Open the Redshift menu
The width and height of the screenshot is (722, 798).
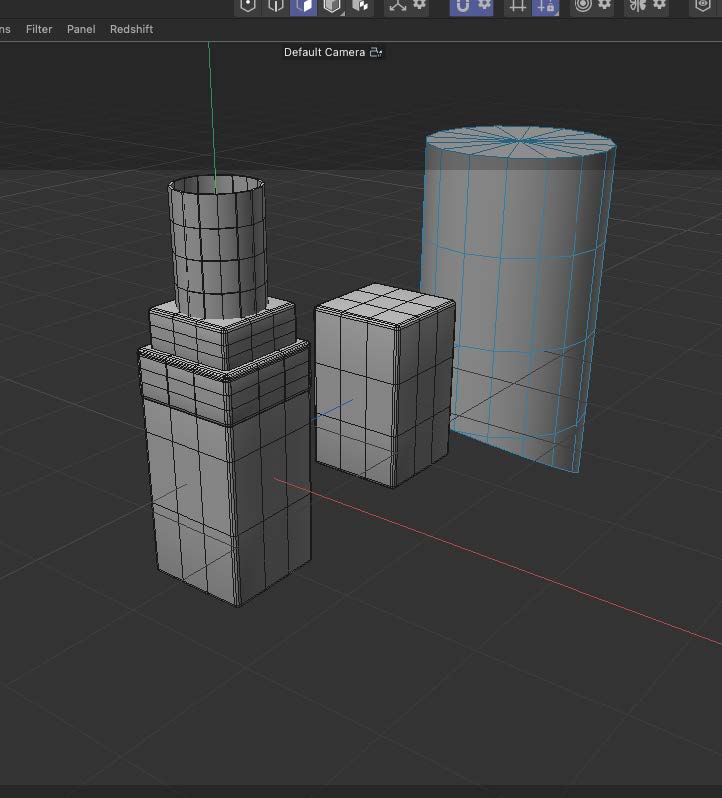(131, 29)
